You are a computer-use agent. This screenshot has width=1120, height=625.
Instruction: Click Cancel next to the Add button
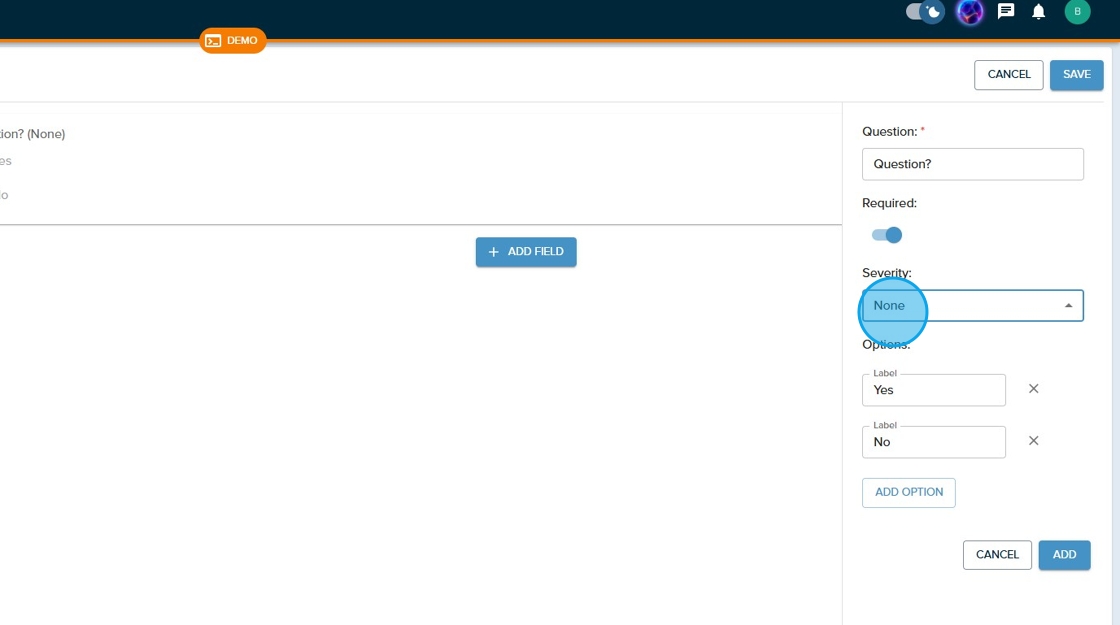pyautogui.click(x=996, y=555)
